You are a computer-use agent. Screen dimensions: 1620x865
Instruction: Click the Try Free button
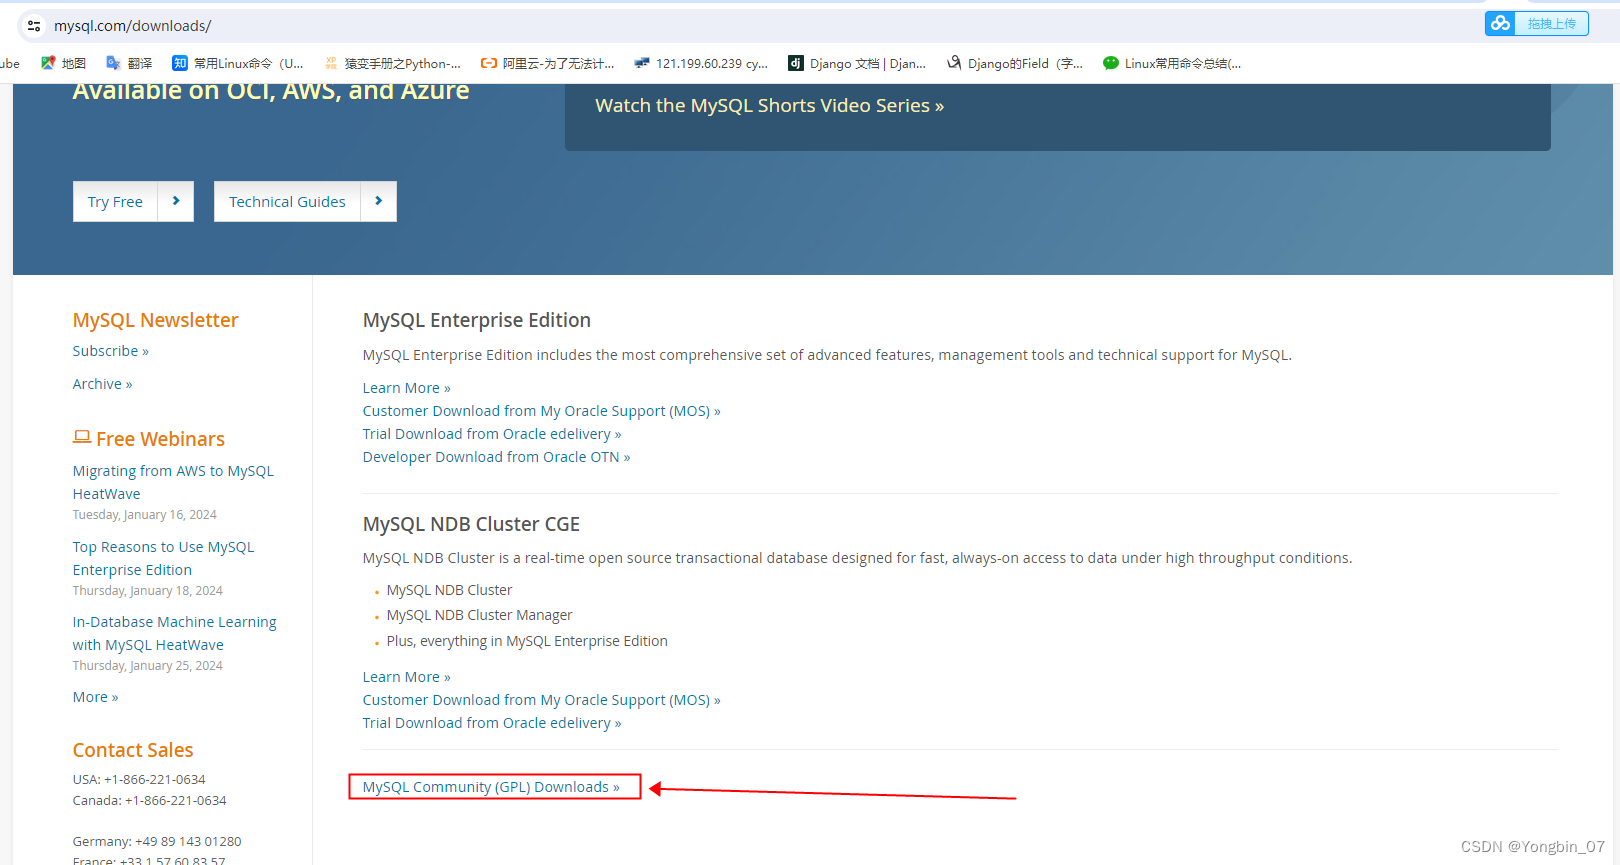coord(115,201)
